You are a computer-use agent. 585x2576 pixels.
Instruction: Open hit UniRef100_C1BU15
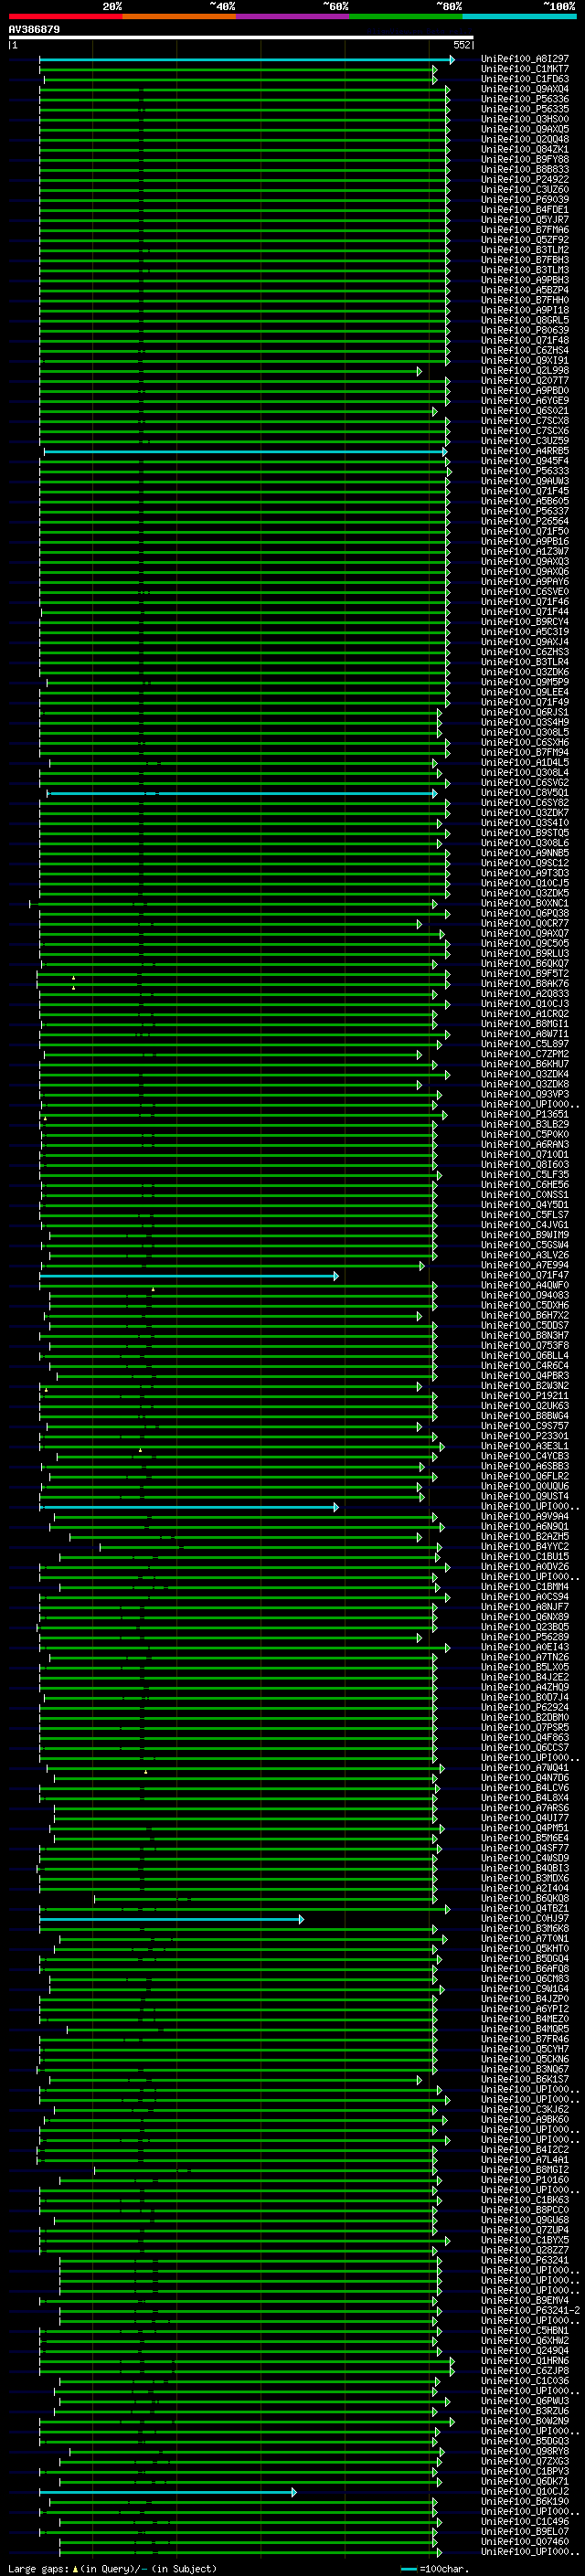tap(524, 1557)
